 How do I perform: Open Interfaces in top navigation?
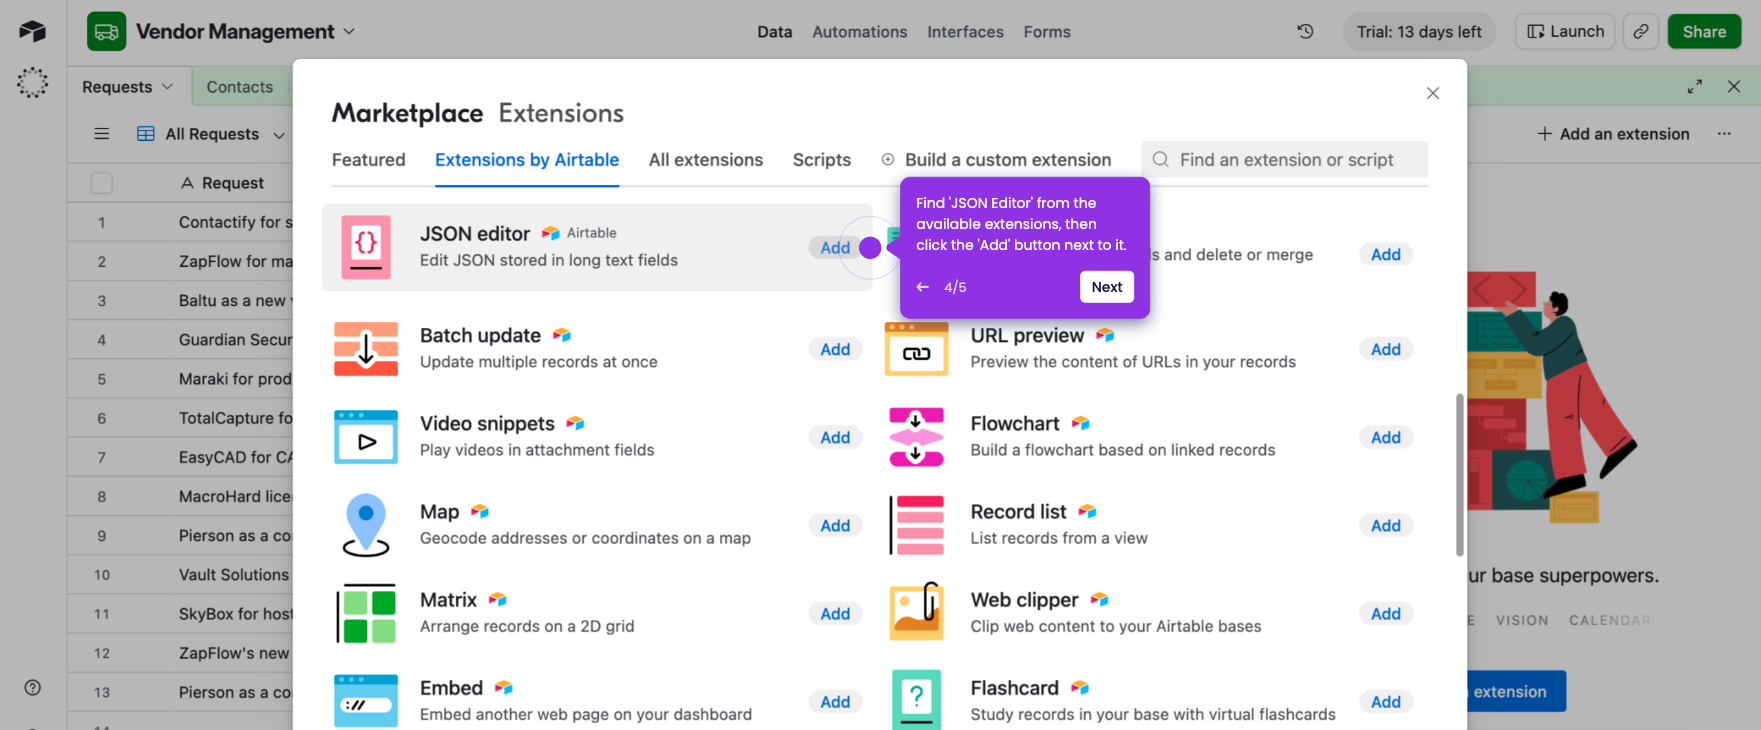point(965,32)
